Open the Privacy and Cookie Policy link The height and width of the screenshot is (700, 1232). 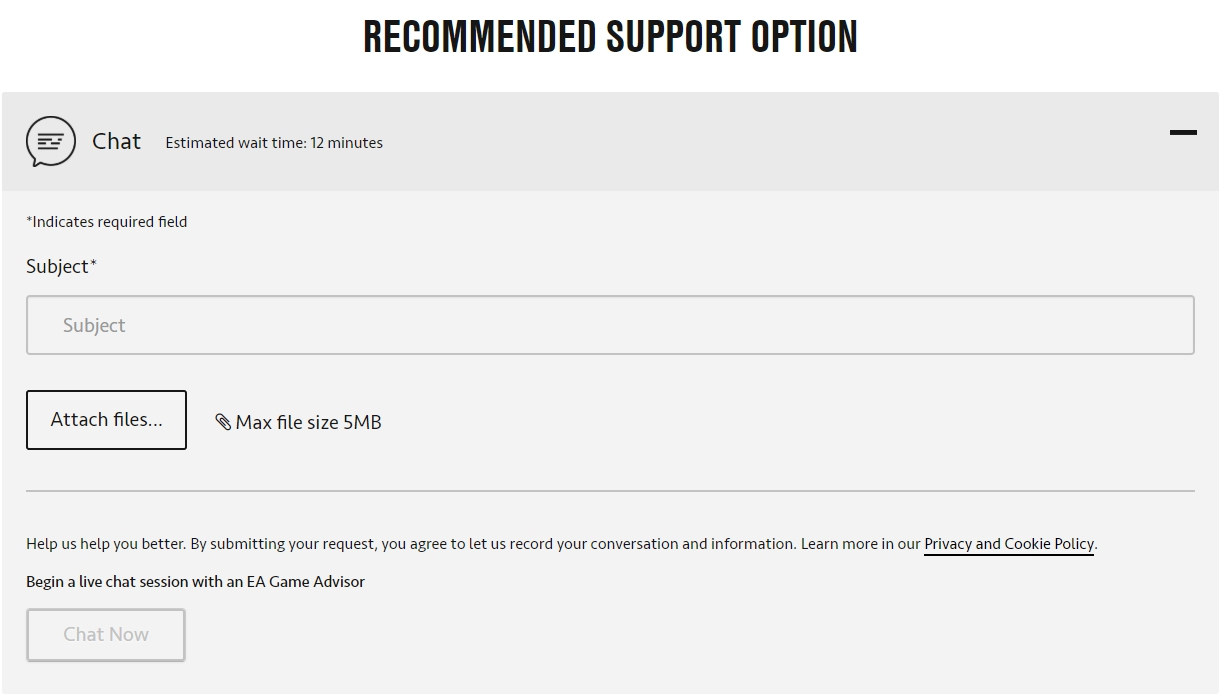point(1008,544)
